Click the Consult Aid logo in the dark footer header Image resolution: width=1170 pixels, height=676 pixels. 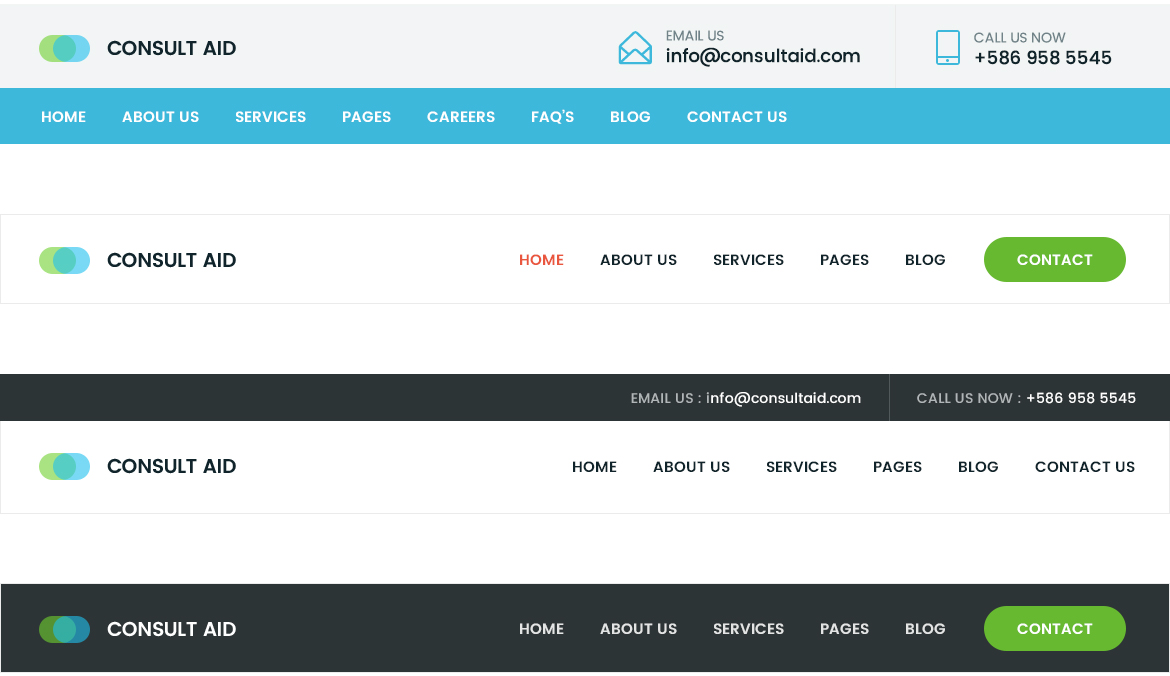click(x=137, y=629)
